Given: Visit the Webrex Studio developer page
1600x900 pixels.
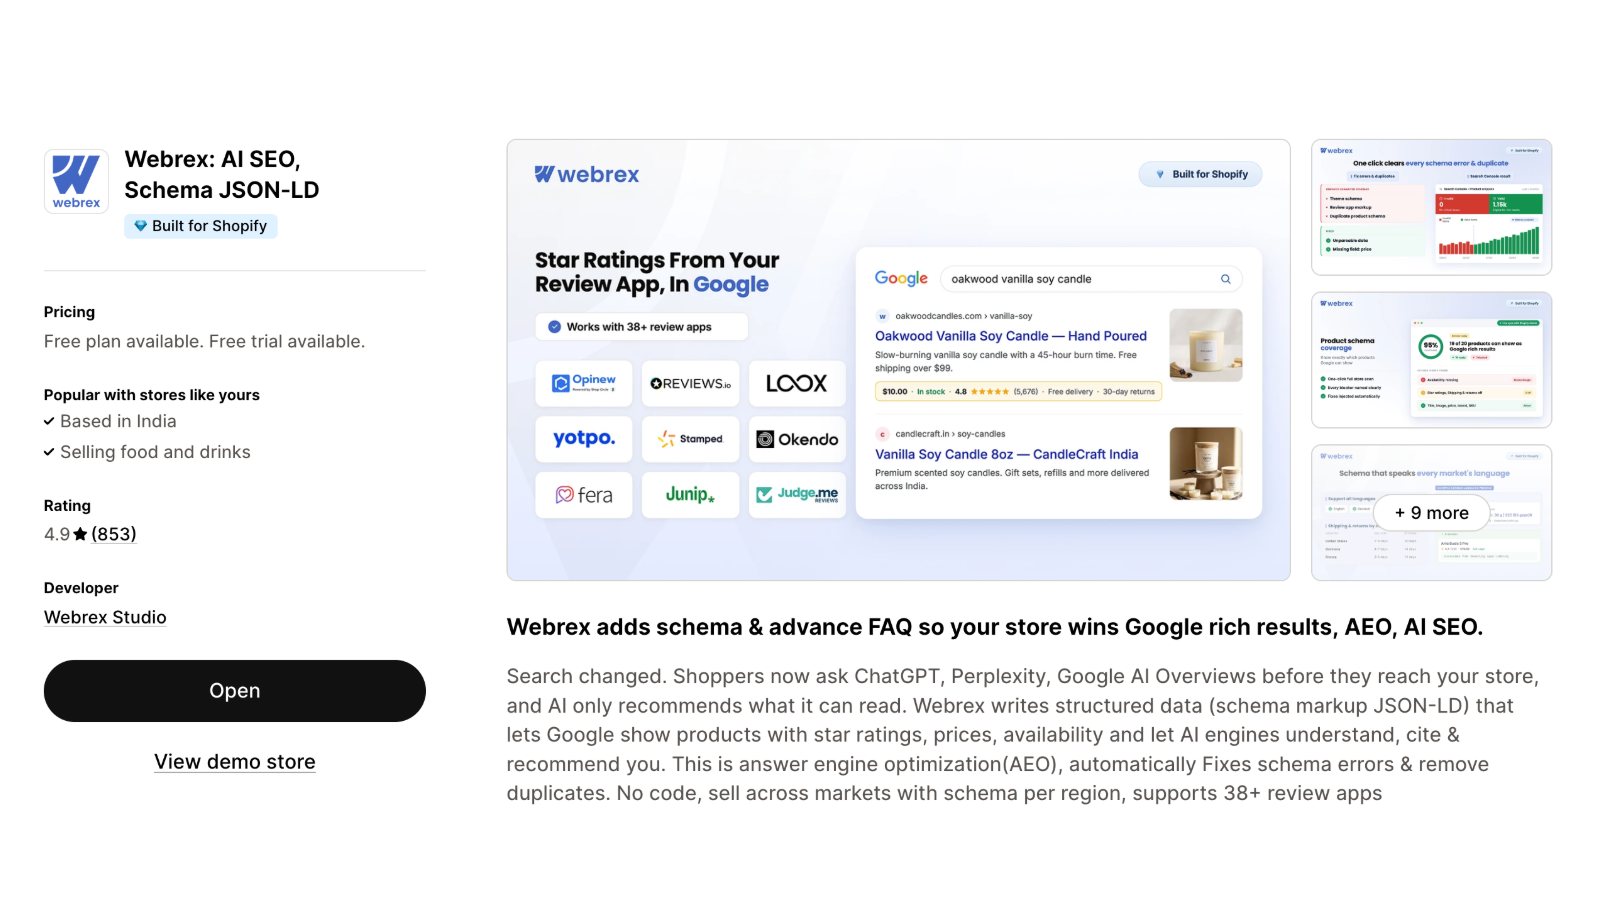Looking at the screenshot, I should 105,617.
